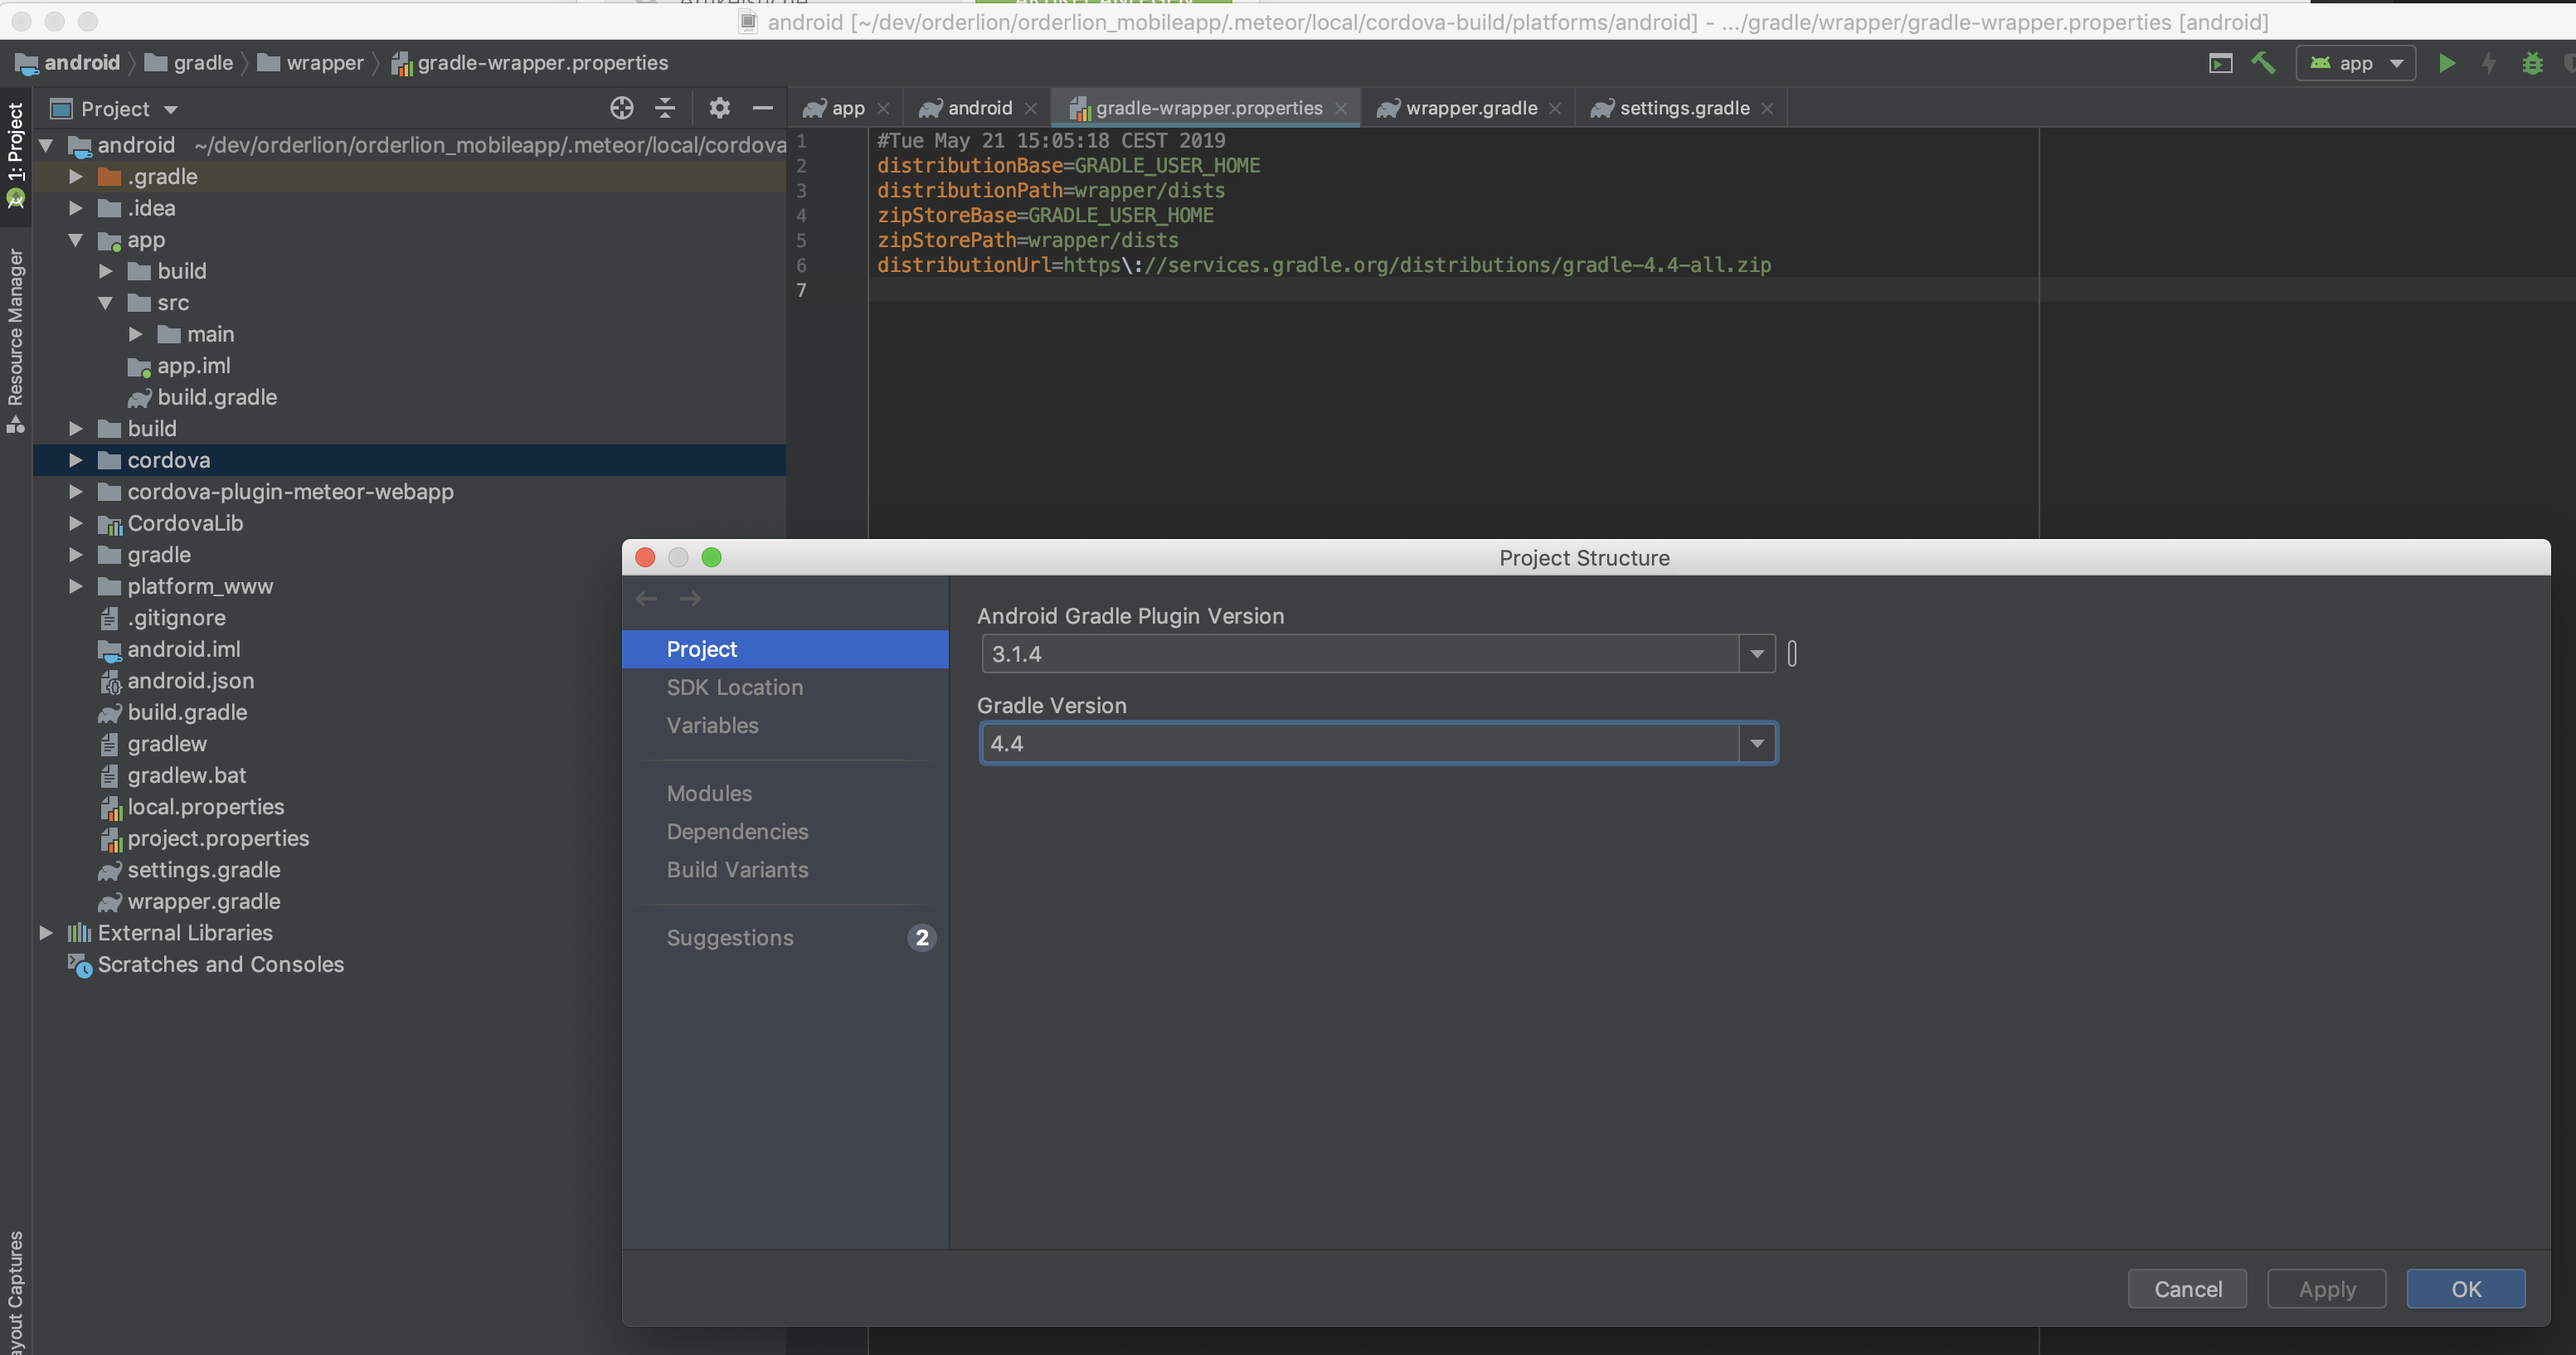Open the Debug app tool
This screenshot has width=2576, height=1355.
pos(2532,62)
